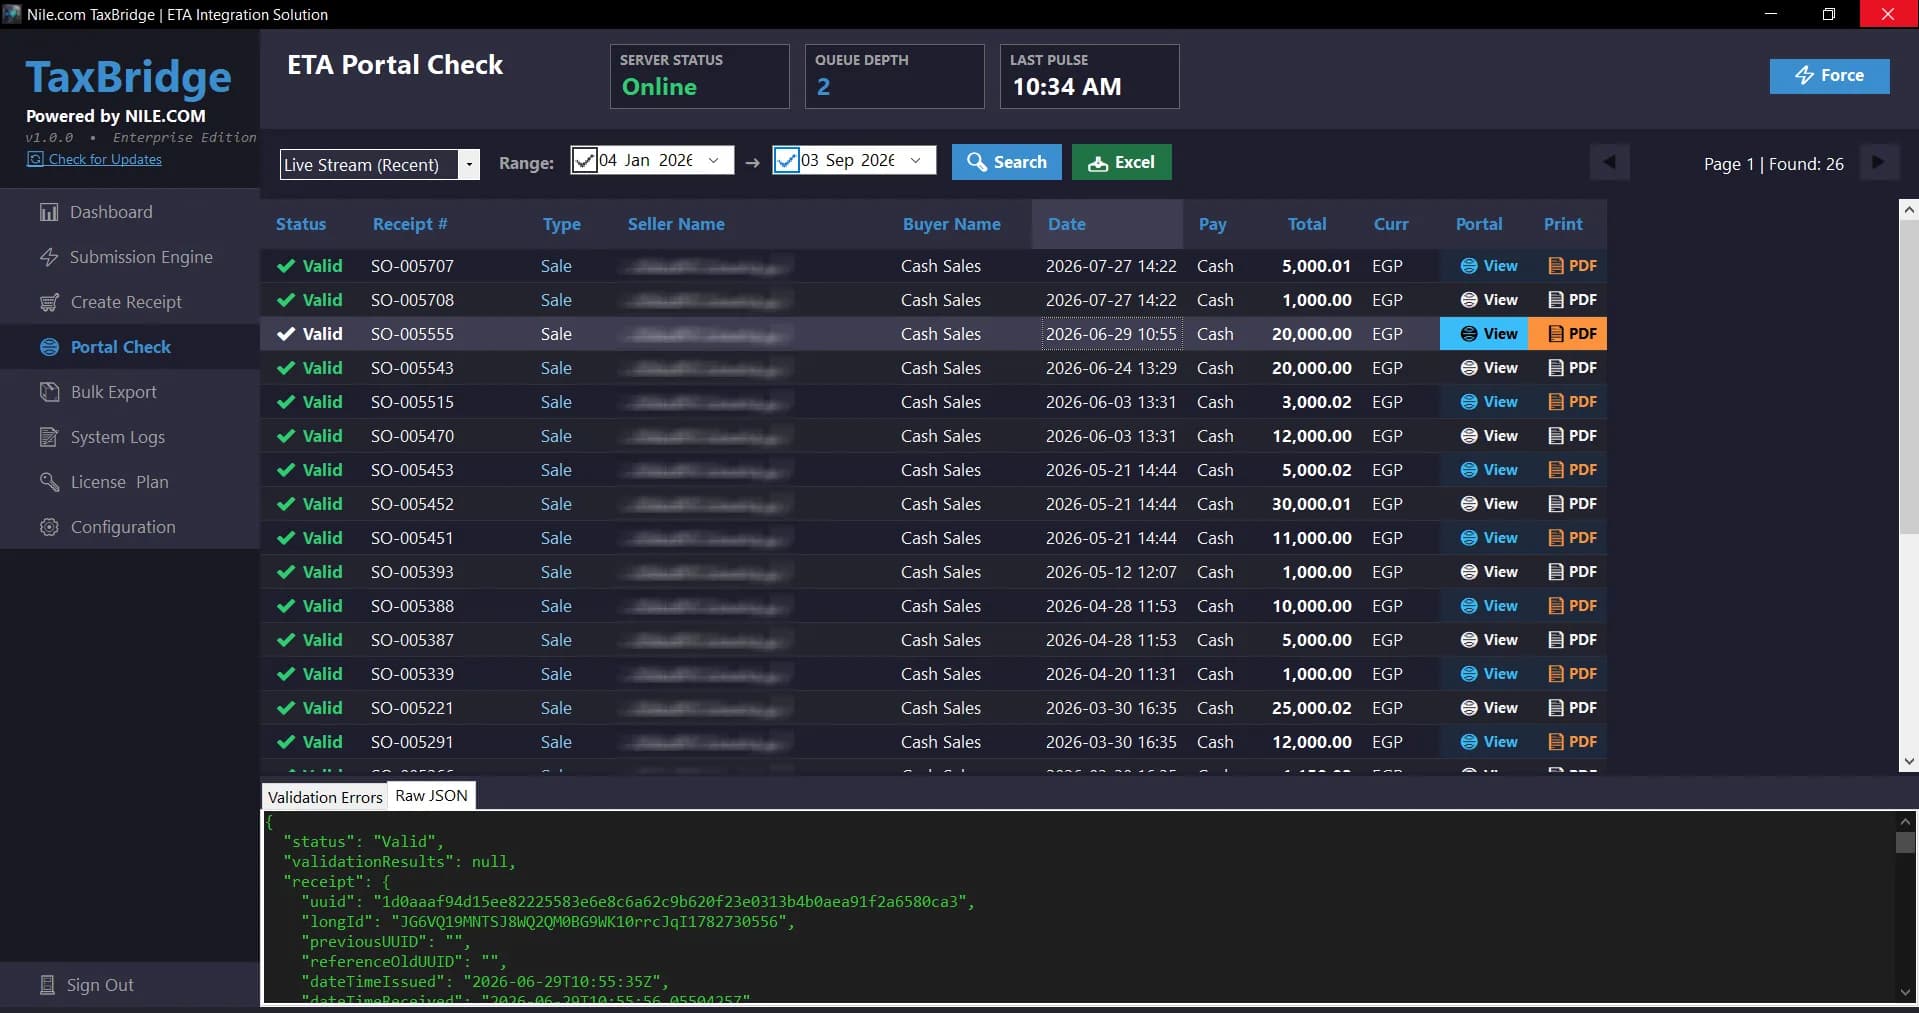Toggle the end date checkbox

coord(786,160)
